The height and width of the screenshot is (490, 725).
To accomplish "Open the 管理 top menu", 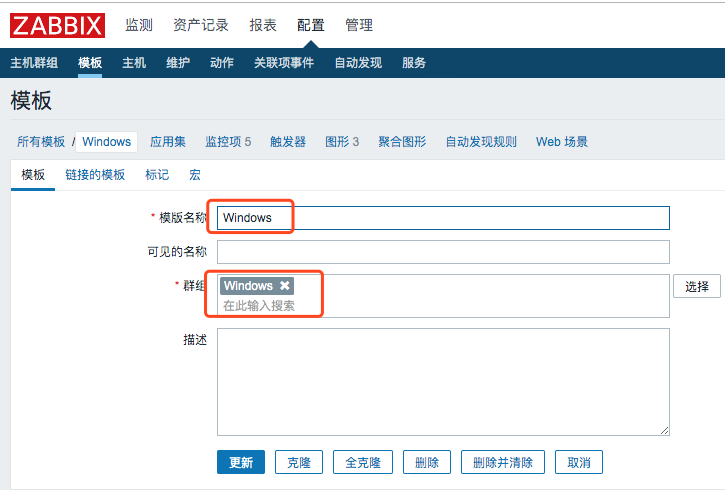I will (x=359, y=25).
